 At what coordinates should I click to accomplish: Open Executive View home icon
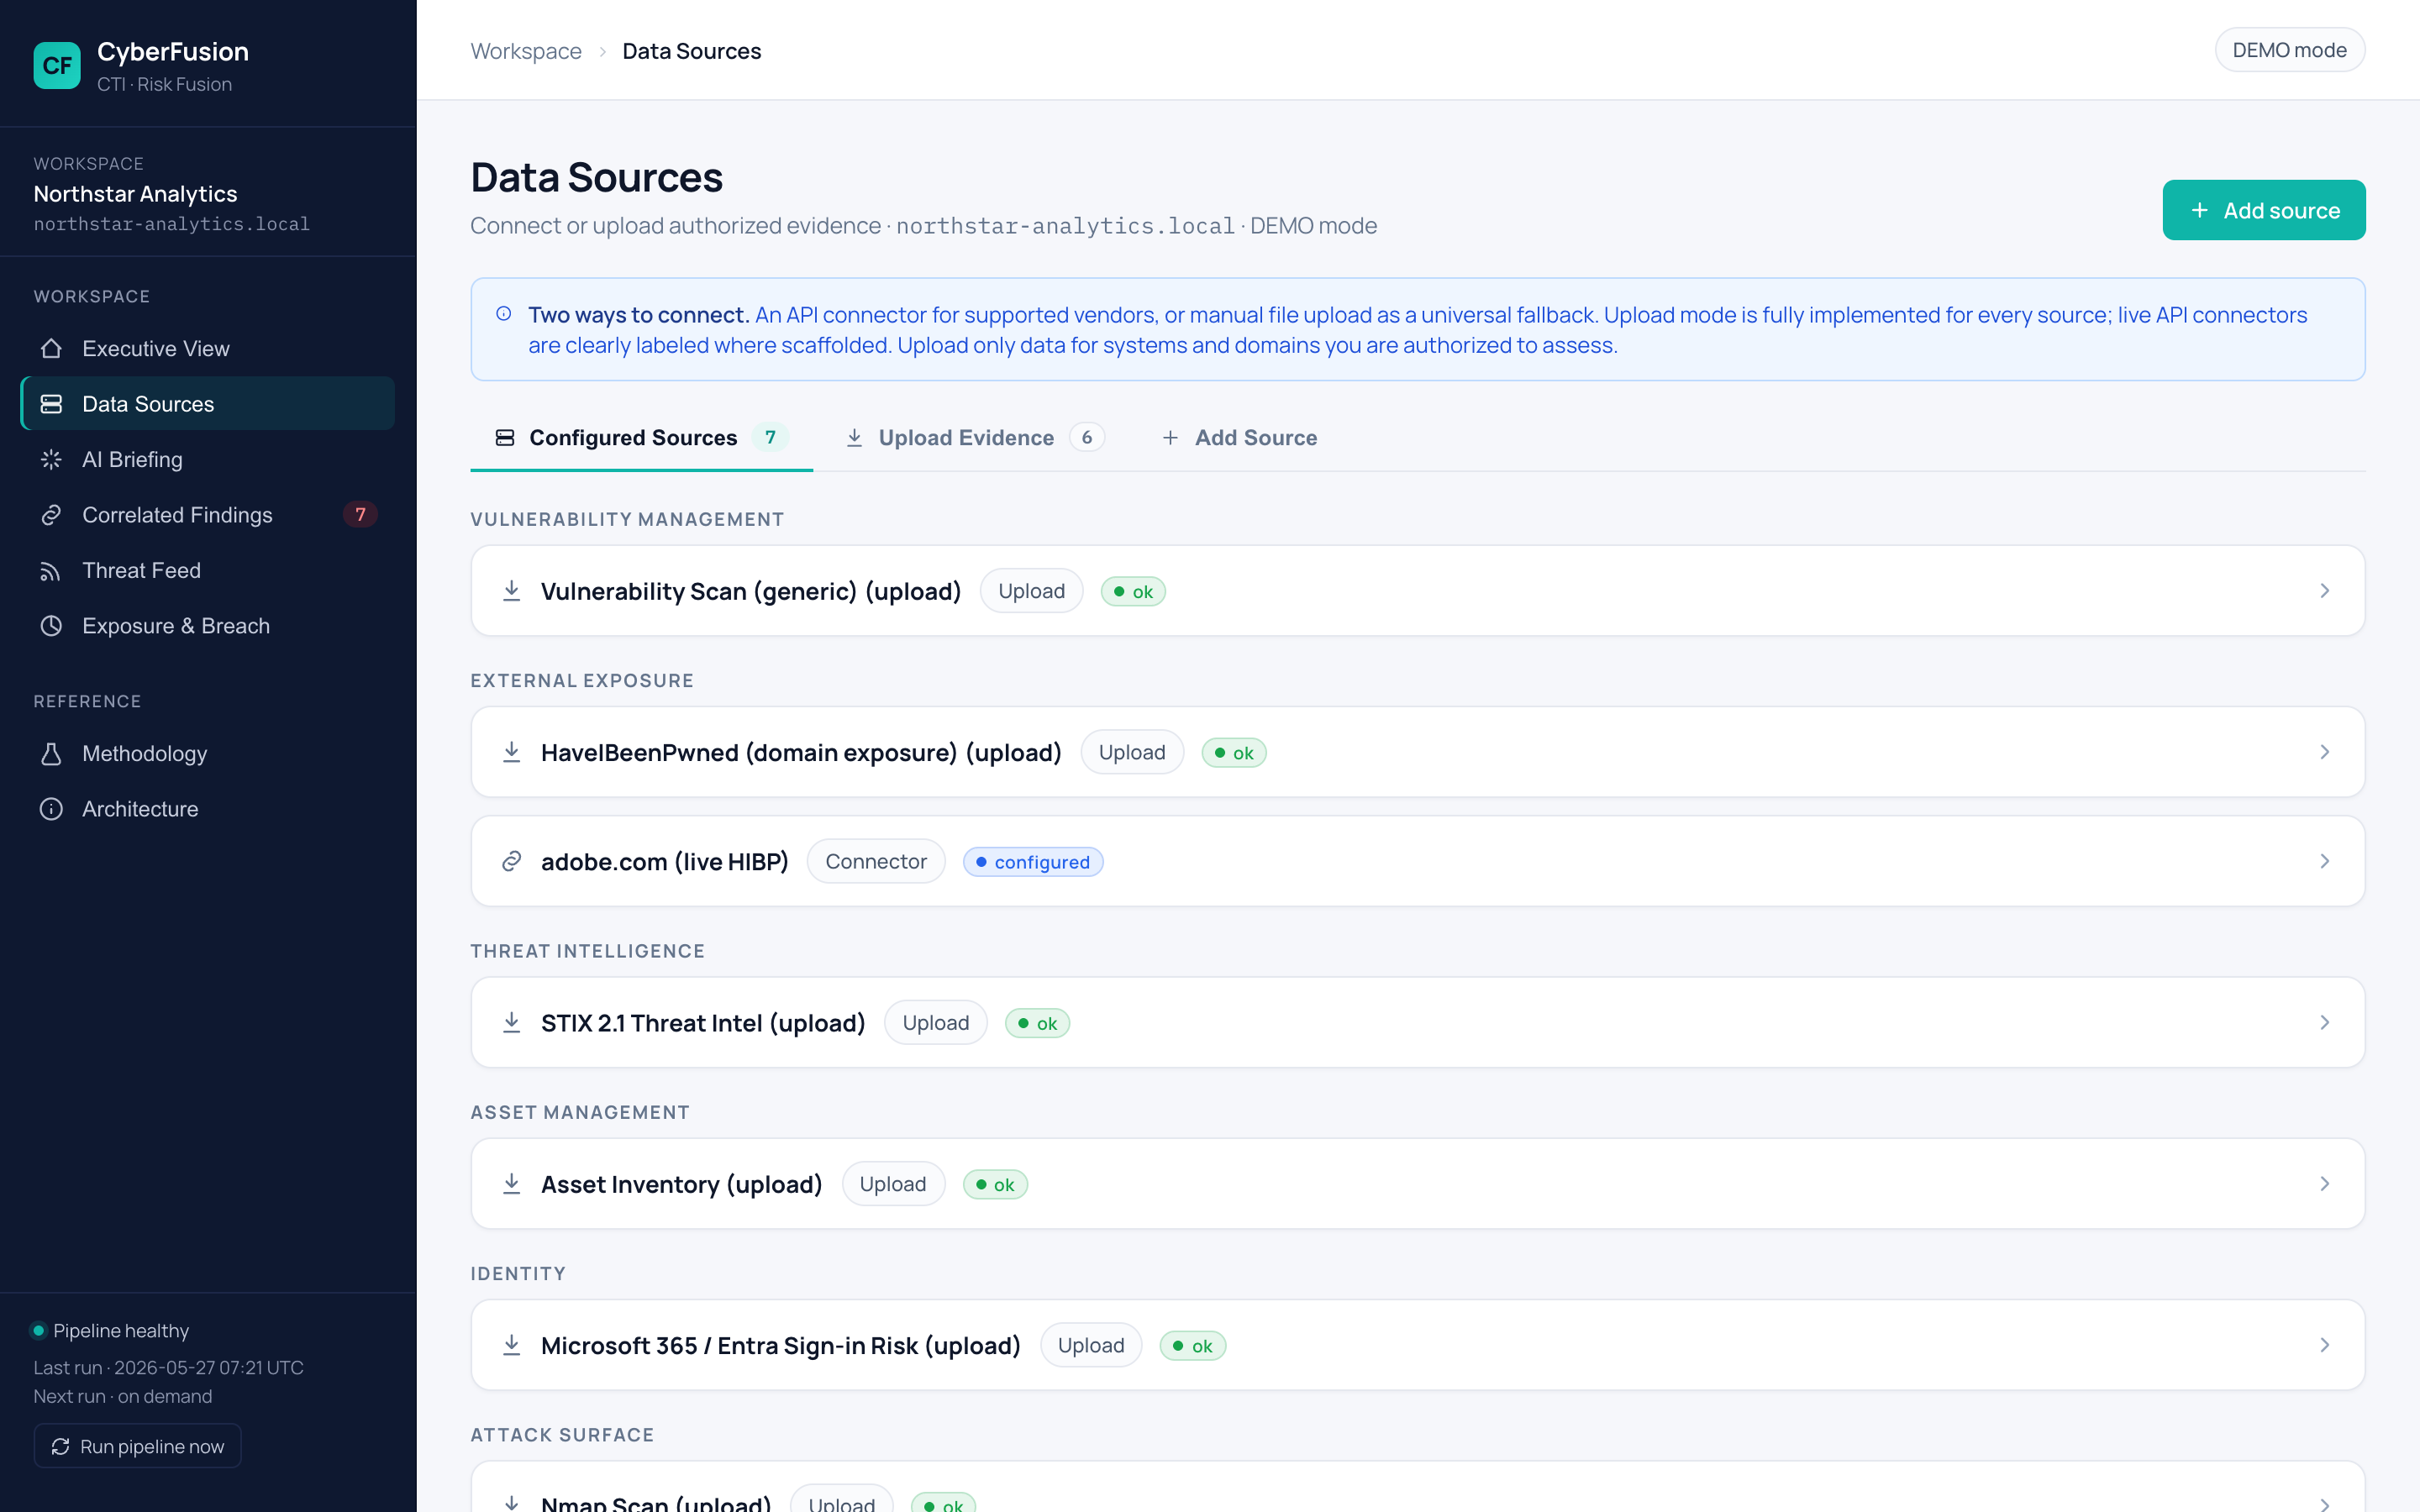pyautogui.click(x=51, y=348)
